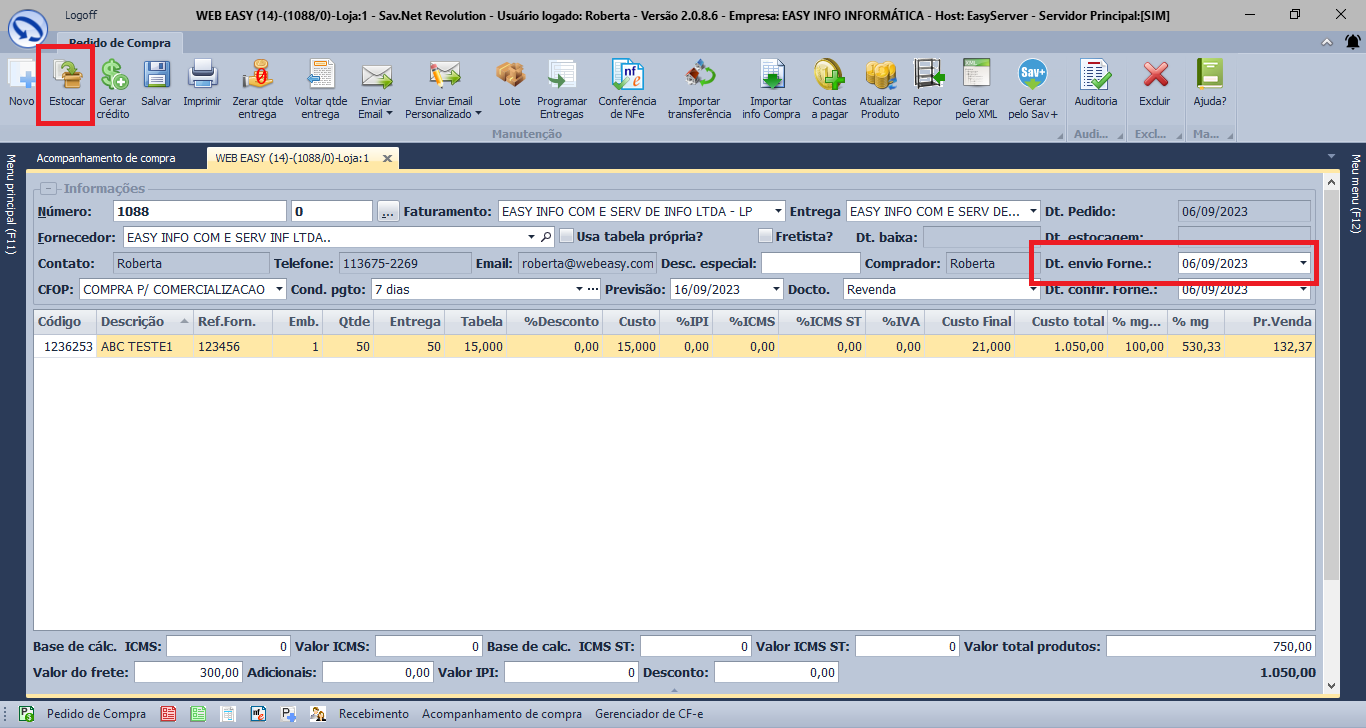Click the red list icon in status bar
The width and height of the screenshot is (1366, 728).
(168, 714)
